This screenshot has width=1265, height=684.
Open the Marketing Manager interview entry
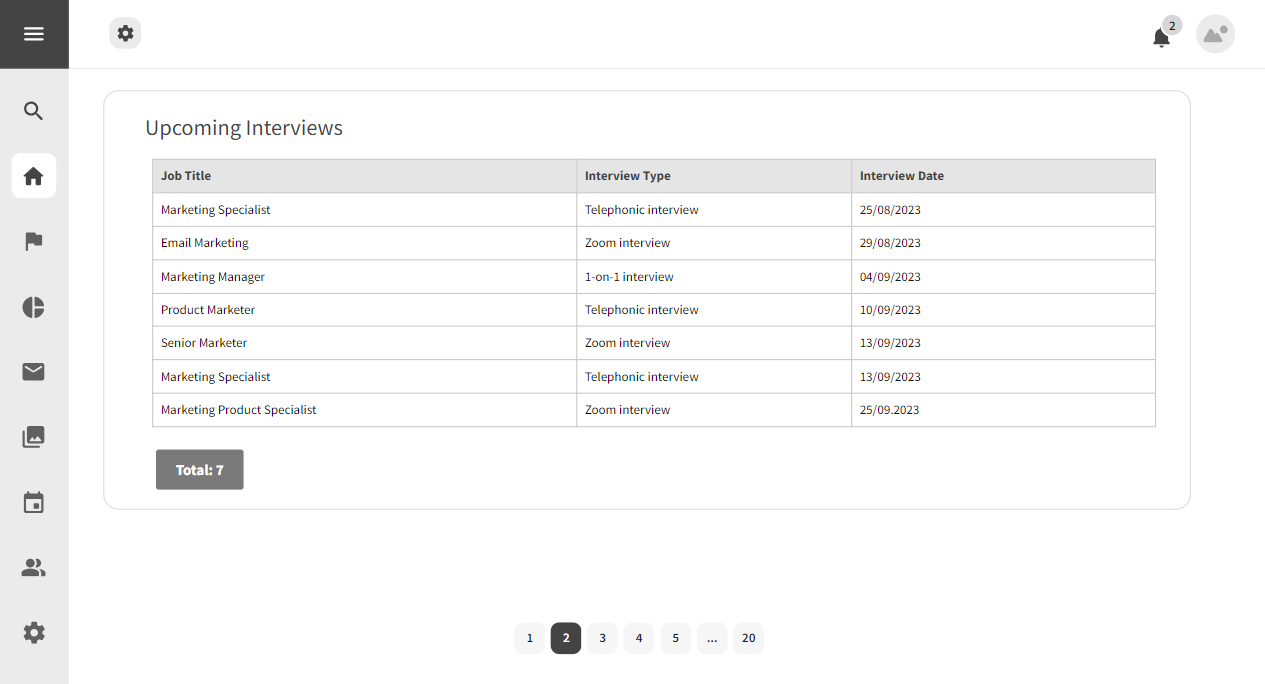pyautogui.click(x=212, y=276)
